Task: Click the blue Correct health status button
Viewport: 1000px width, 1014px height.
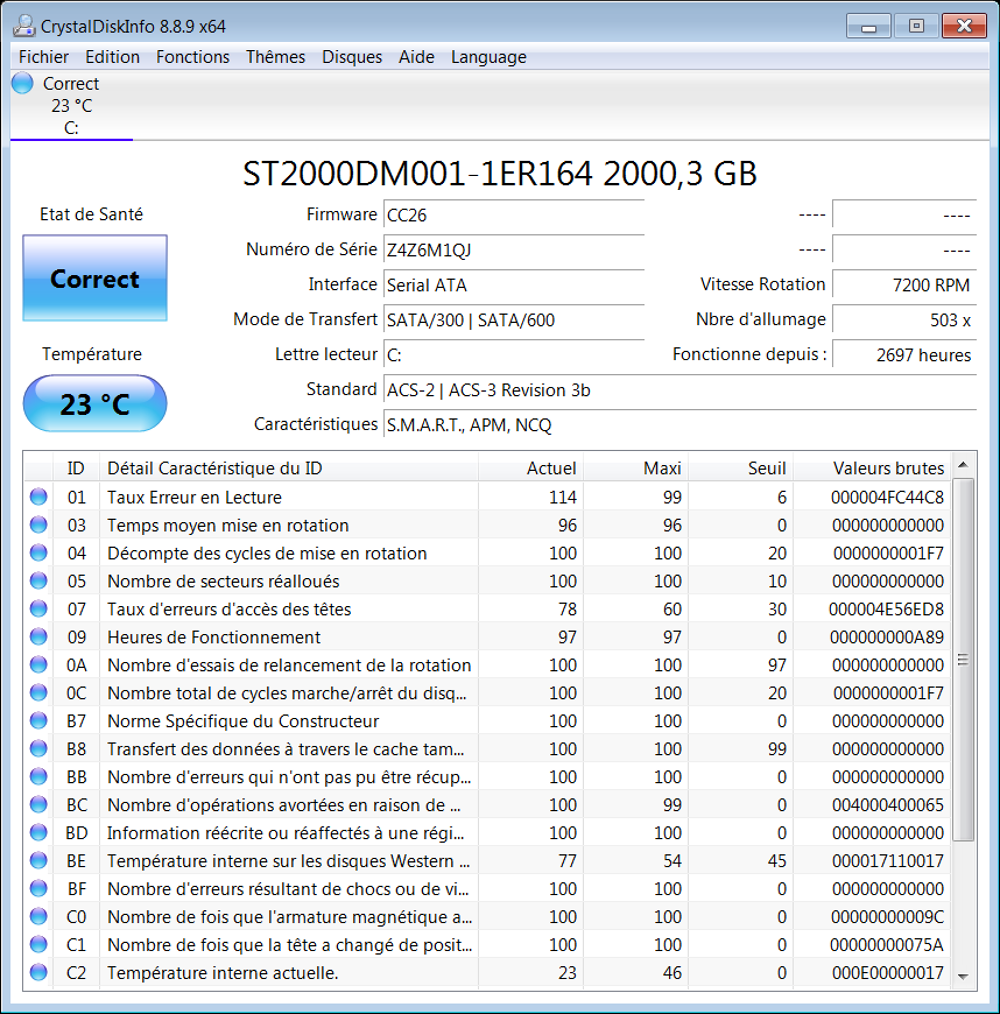Action: point(95,278)
